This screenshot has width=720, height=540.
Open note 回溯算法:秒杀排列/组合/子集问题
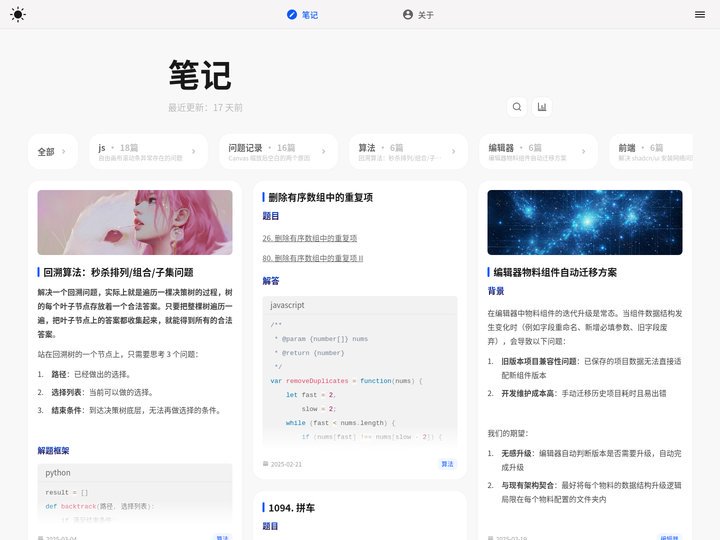[x=118, y=272]
